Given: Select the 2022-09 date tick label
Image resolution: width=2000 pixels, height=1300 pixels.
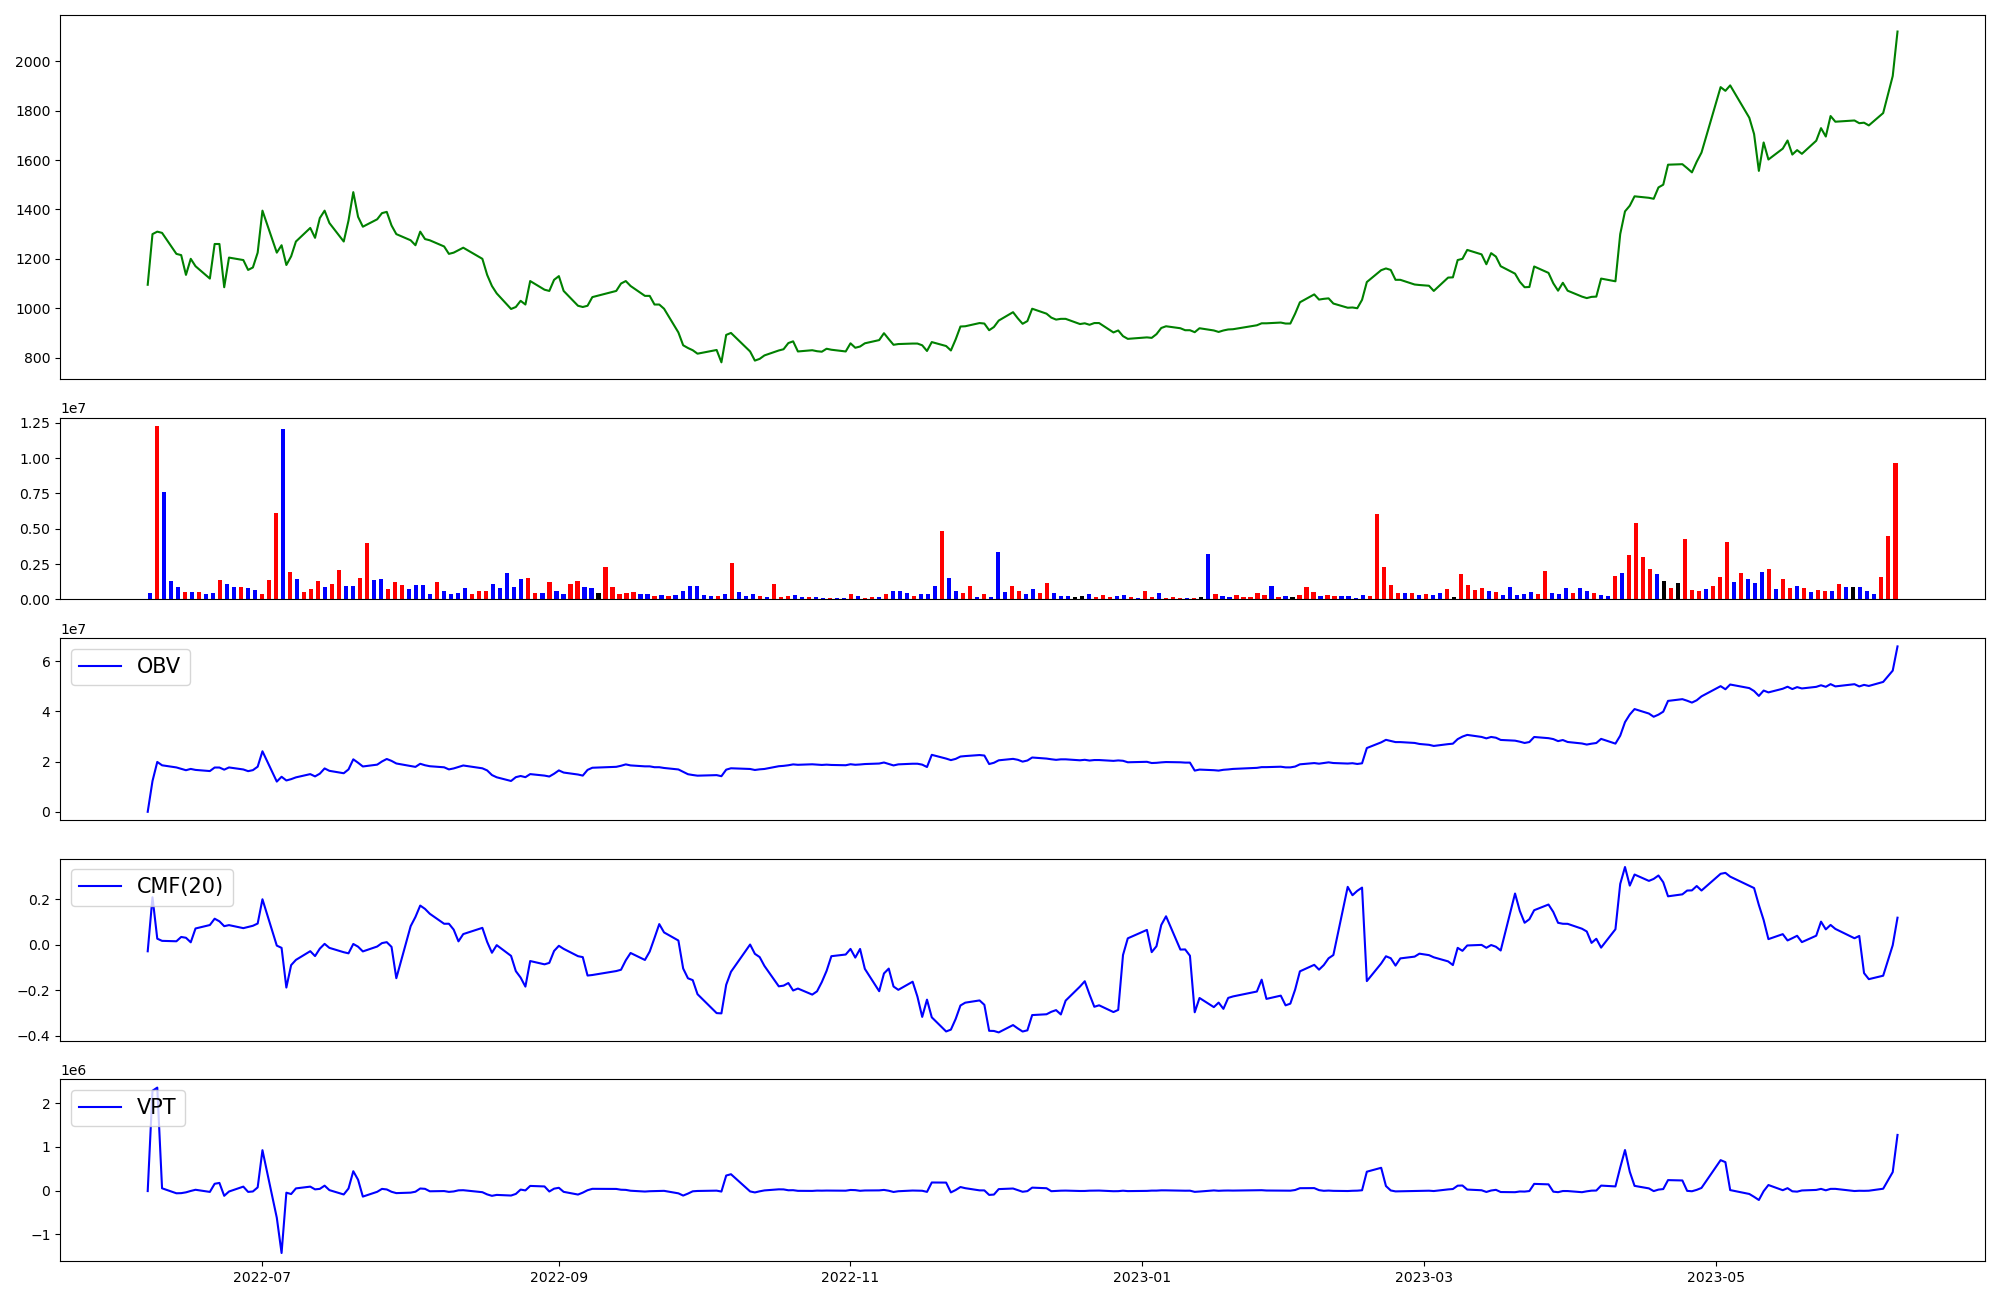Looking at the screenshot, I should tap(558, 1277).
